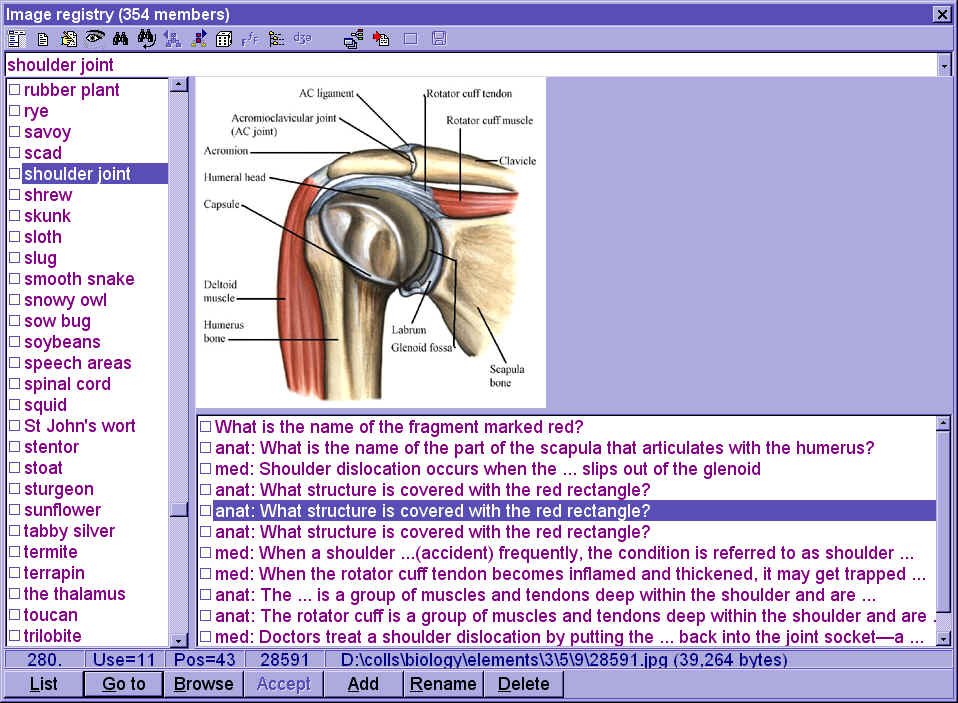The height and width of the screenshot is (703, 958).
Task: Click the Delete button
Action: click(523, 684)
